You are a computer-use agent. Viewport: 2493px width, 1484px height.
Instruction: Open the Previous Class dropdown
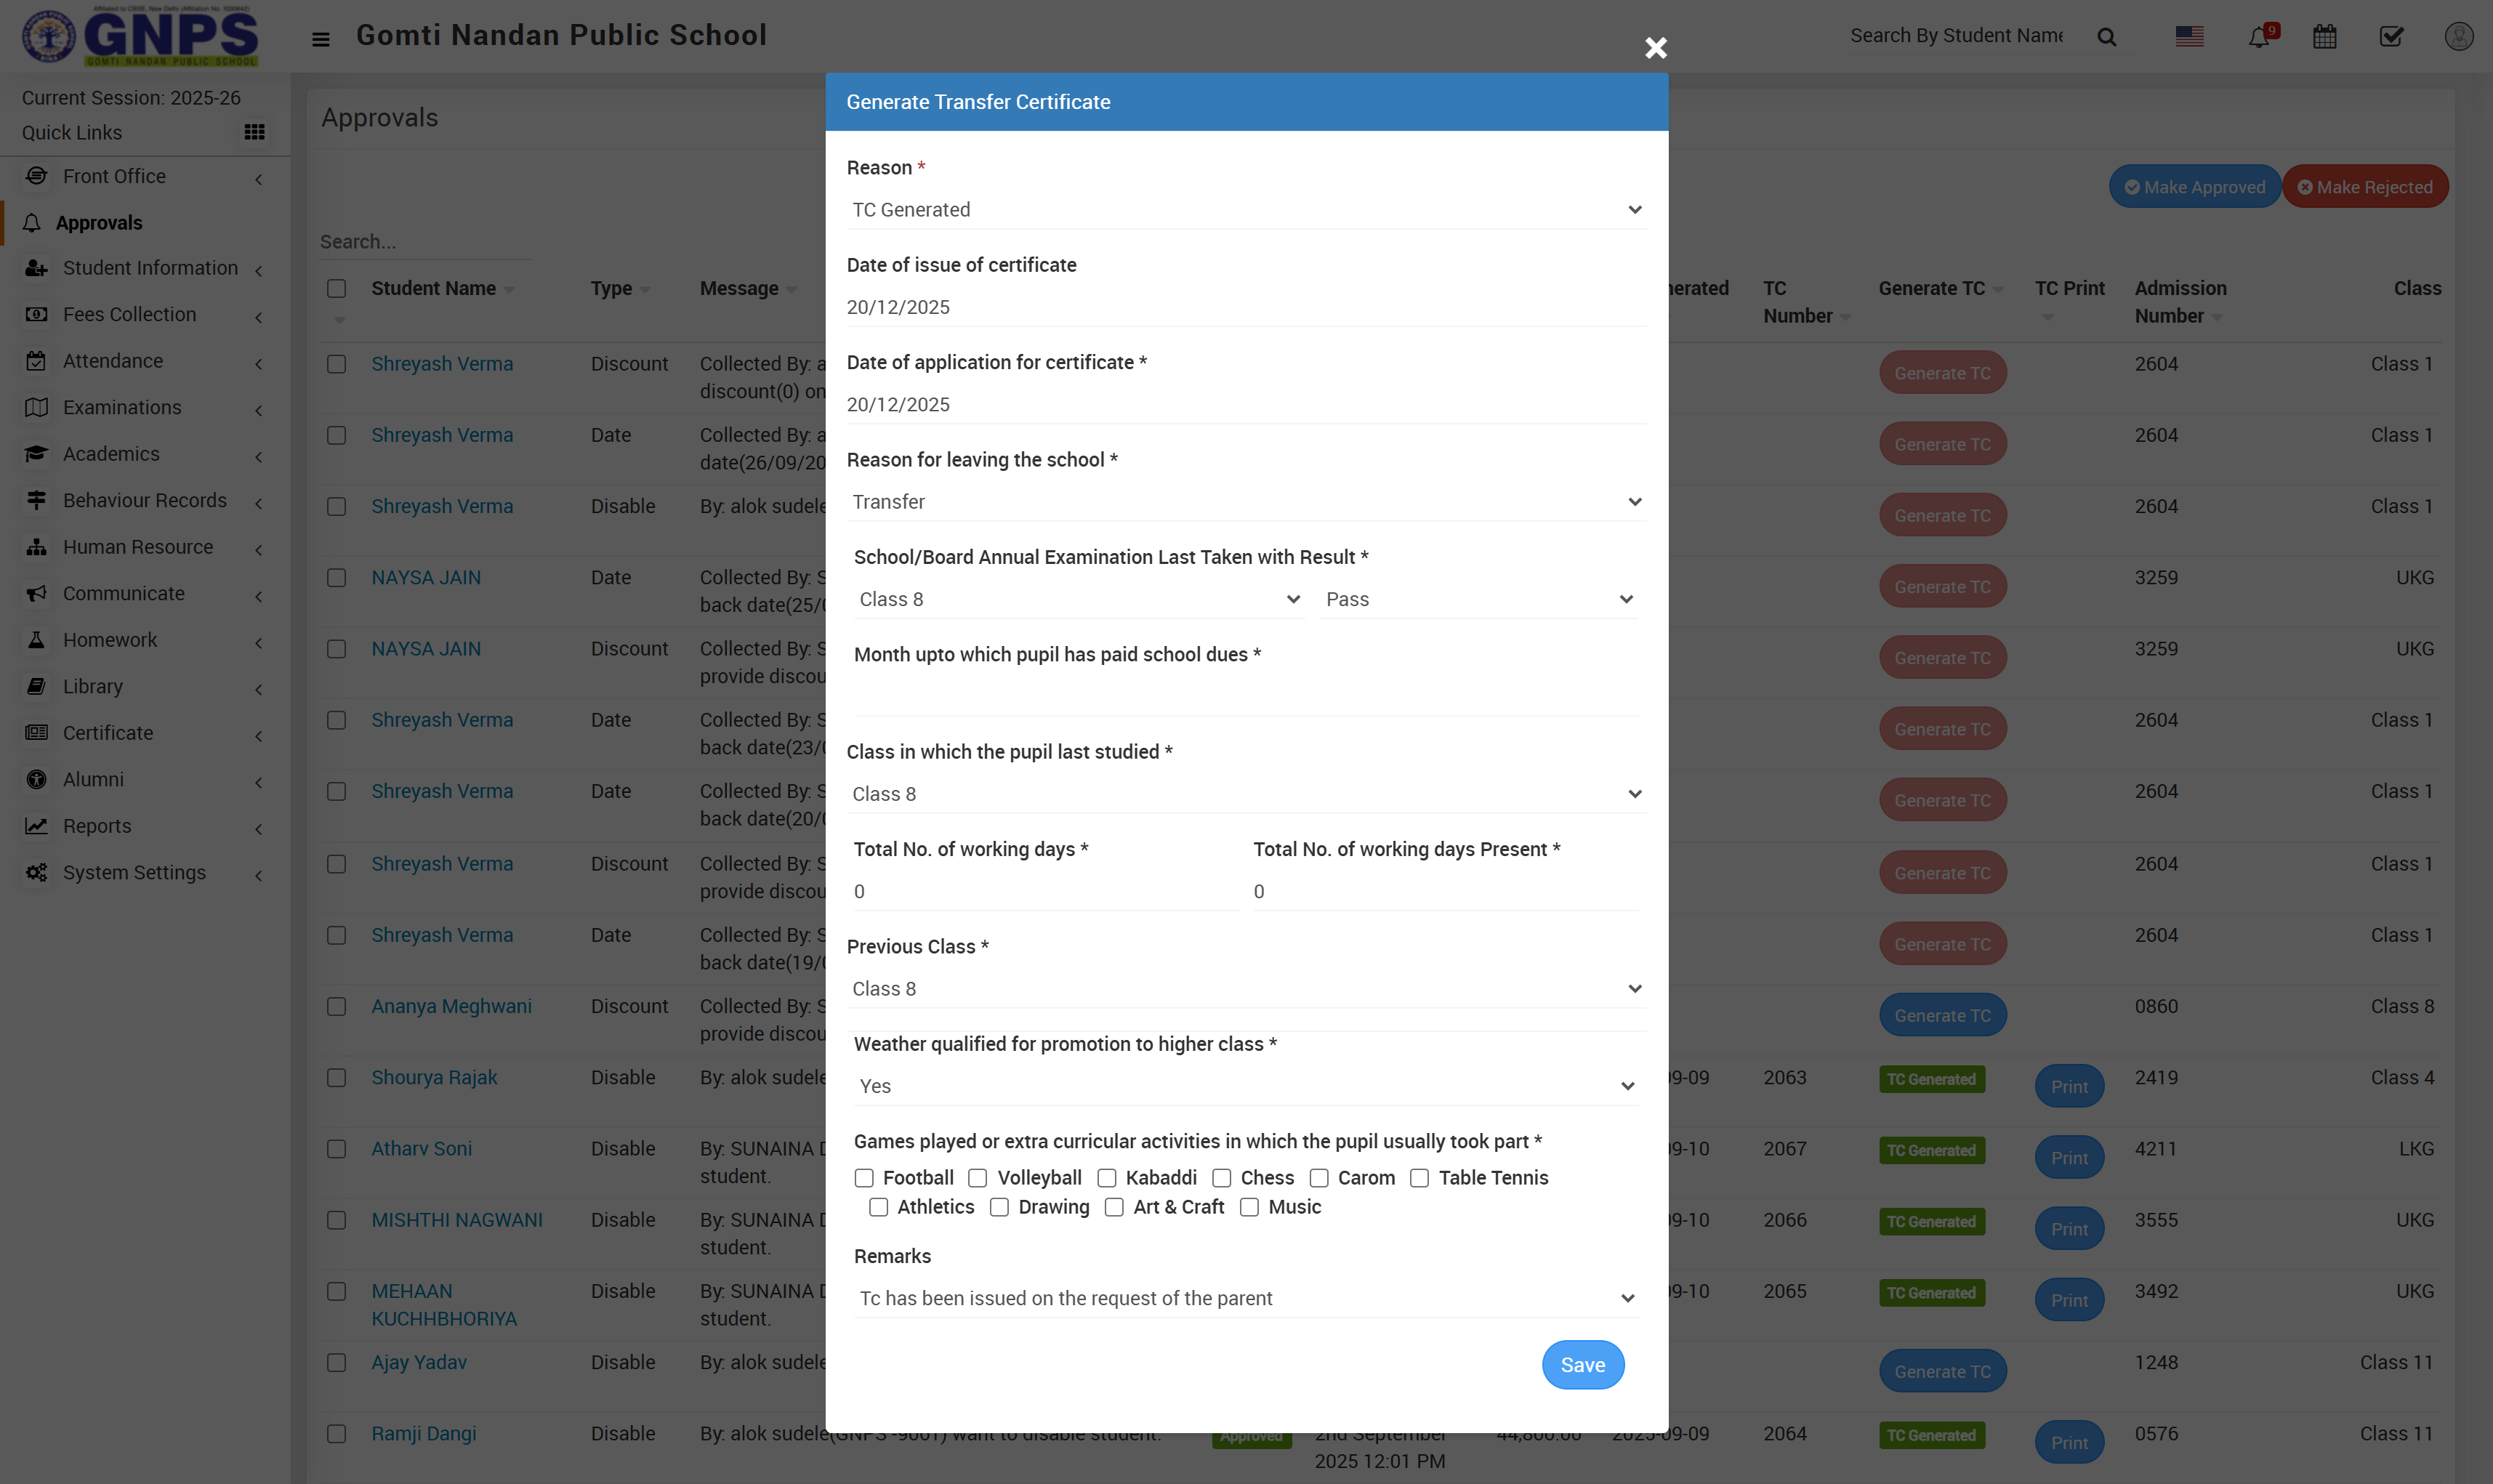1246,989
